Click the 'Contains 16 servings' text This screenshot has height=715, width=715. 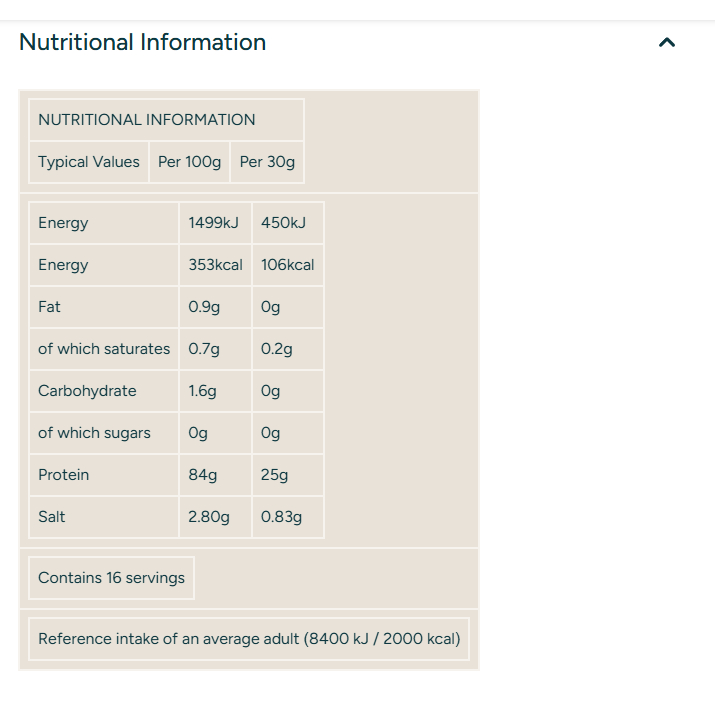pyautogui.click(x=111, y=578)
